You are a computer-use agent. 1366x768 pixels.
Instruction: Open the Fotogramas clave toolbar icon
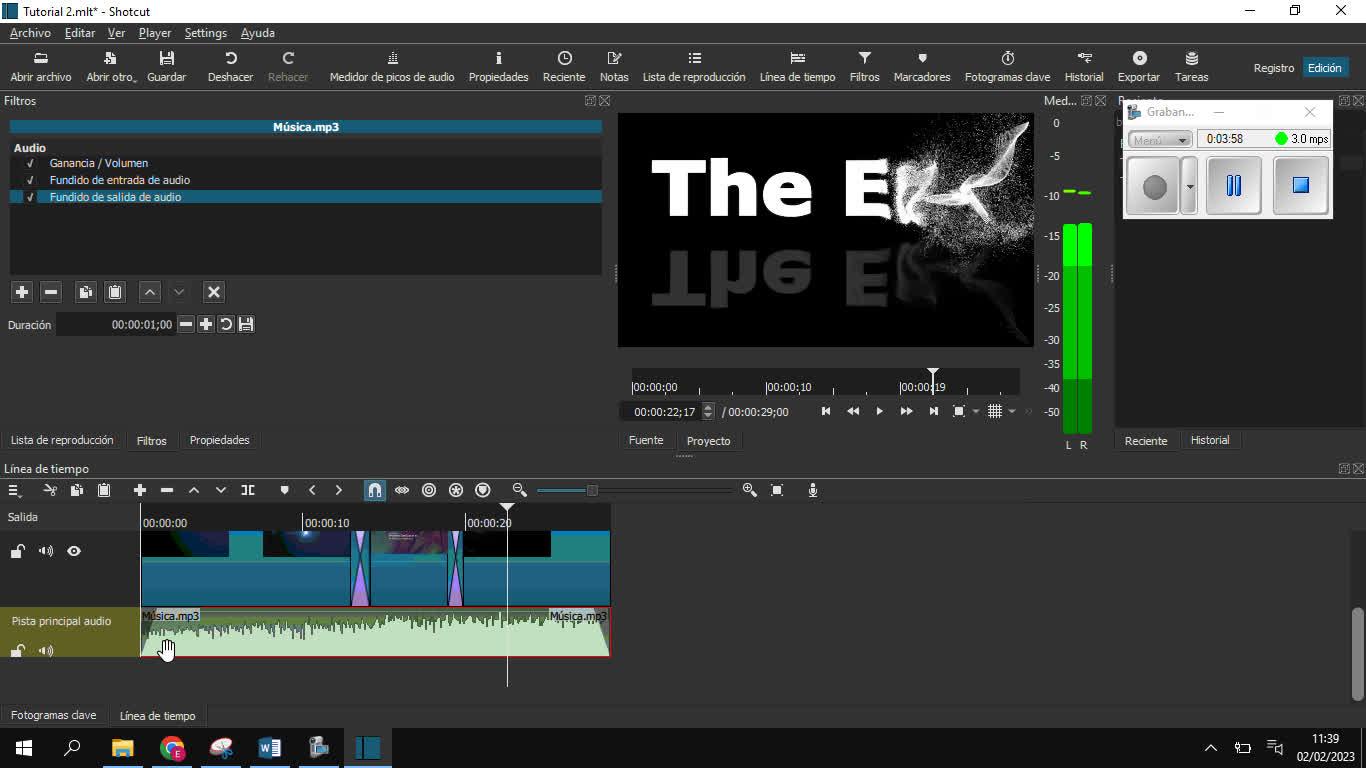[1007, 66]
